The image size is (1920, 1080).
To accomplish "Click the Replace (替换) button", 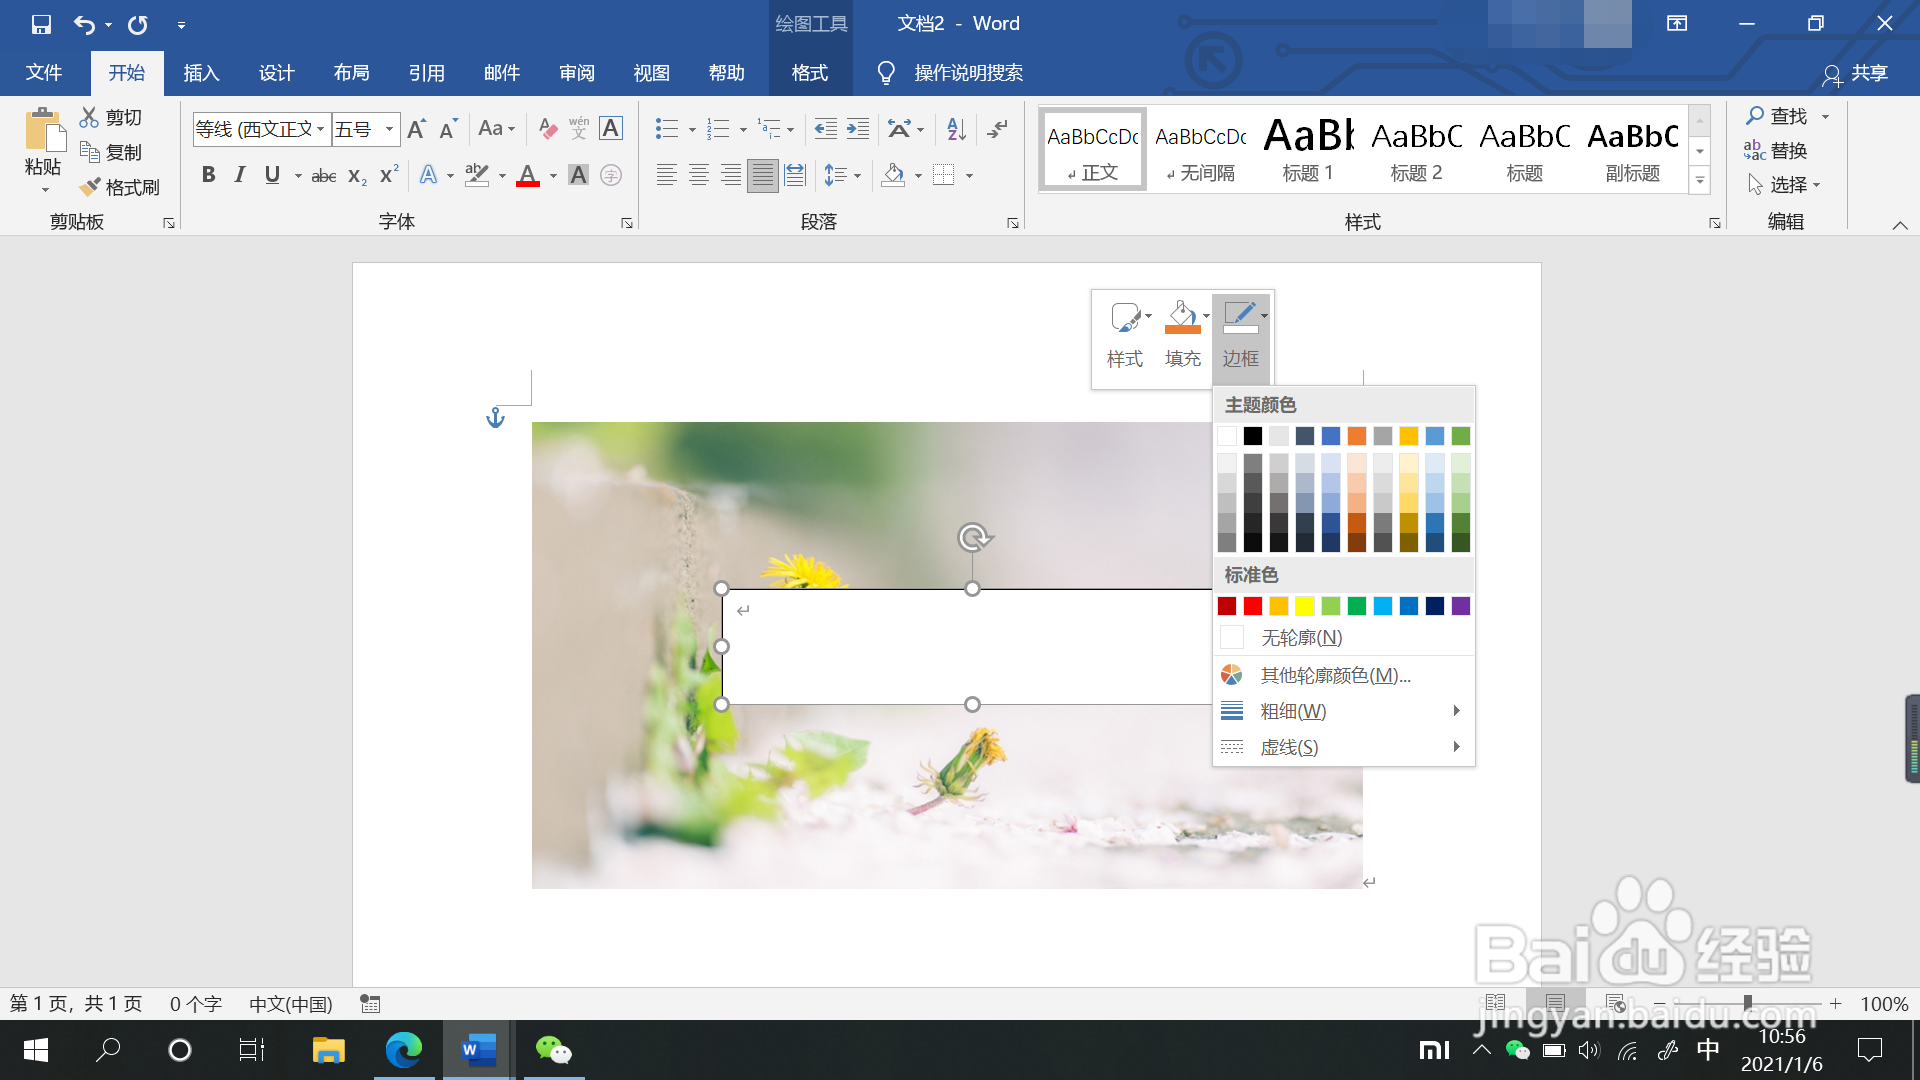I will pos(1775,150).
